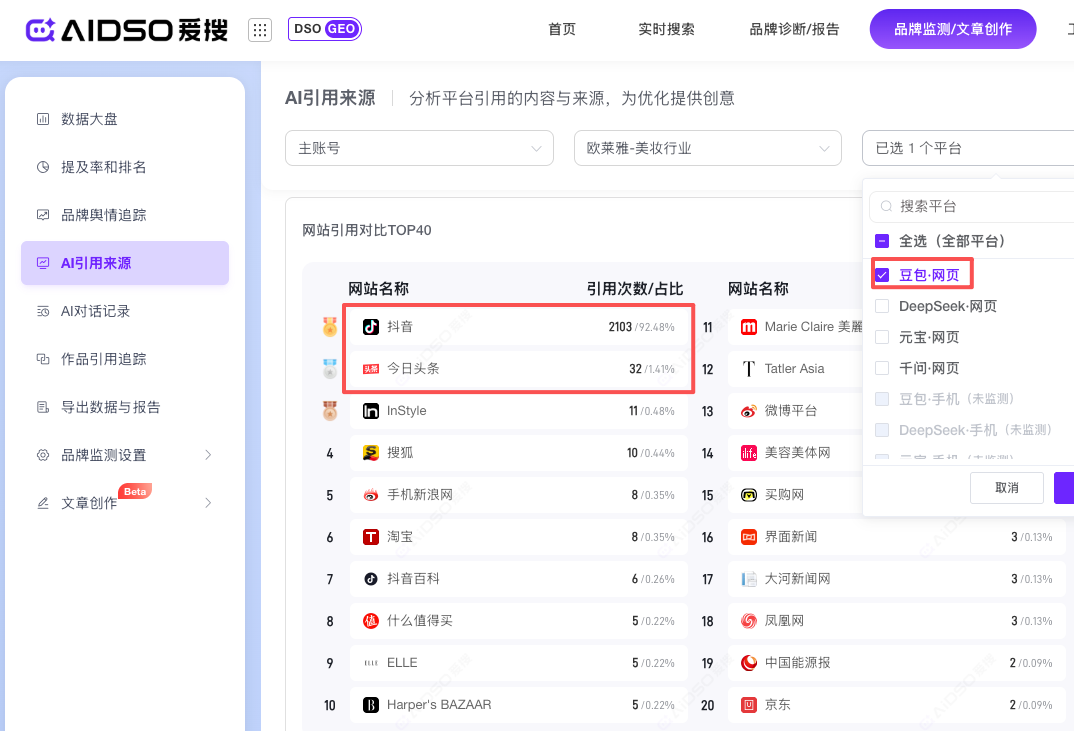Open the 欧莱雅-美妆行业 dropdown
The width and height of the screenshot is (1074, 731).
coord(708,148)
